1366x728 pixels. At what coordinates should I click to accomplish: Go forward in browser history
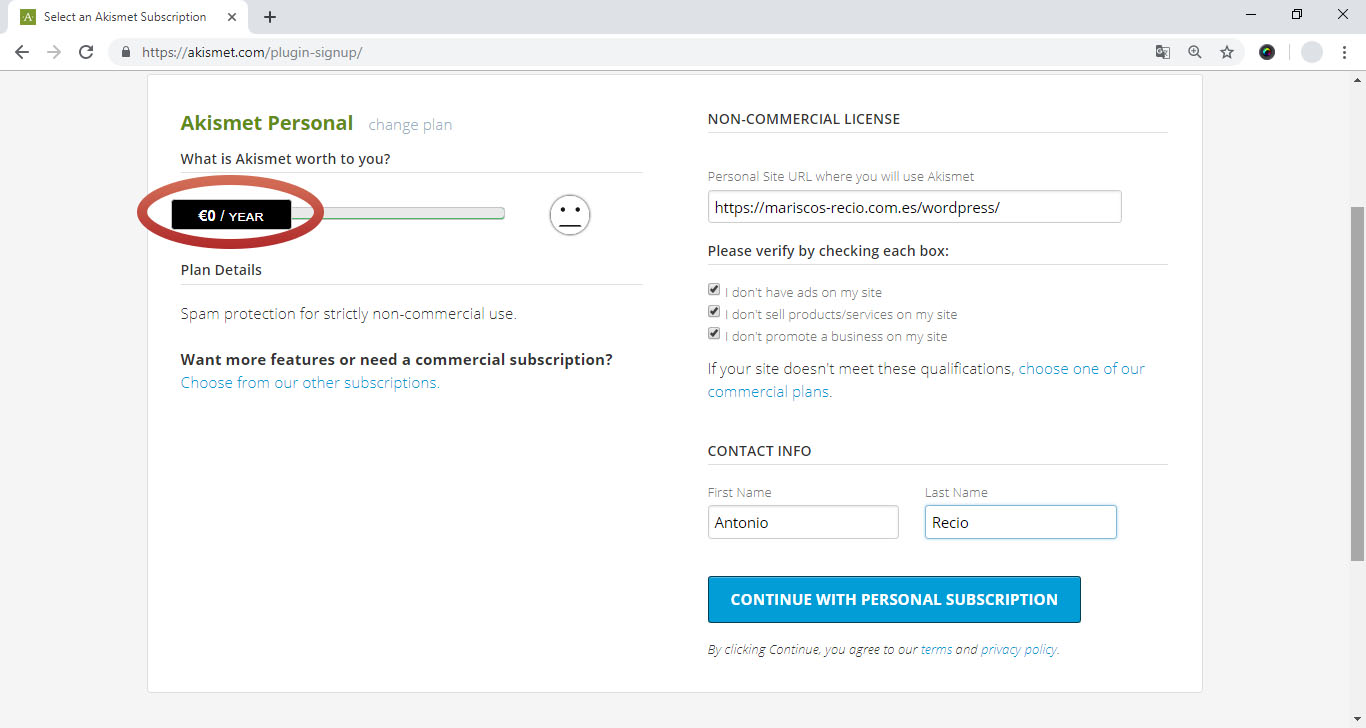tap(54, 52)
